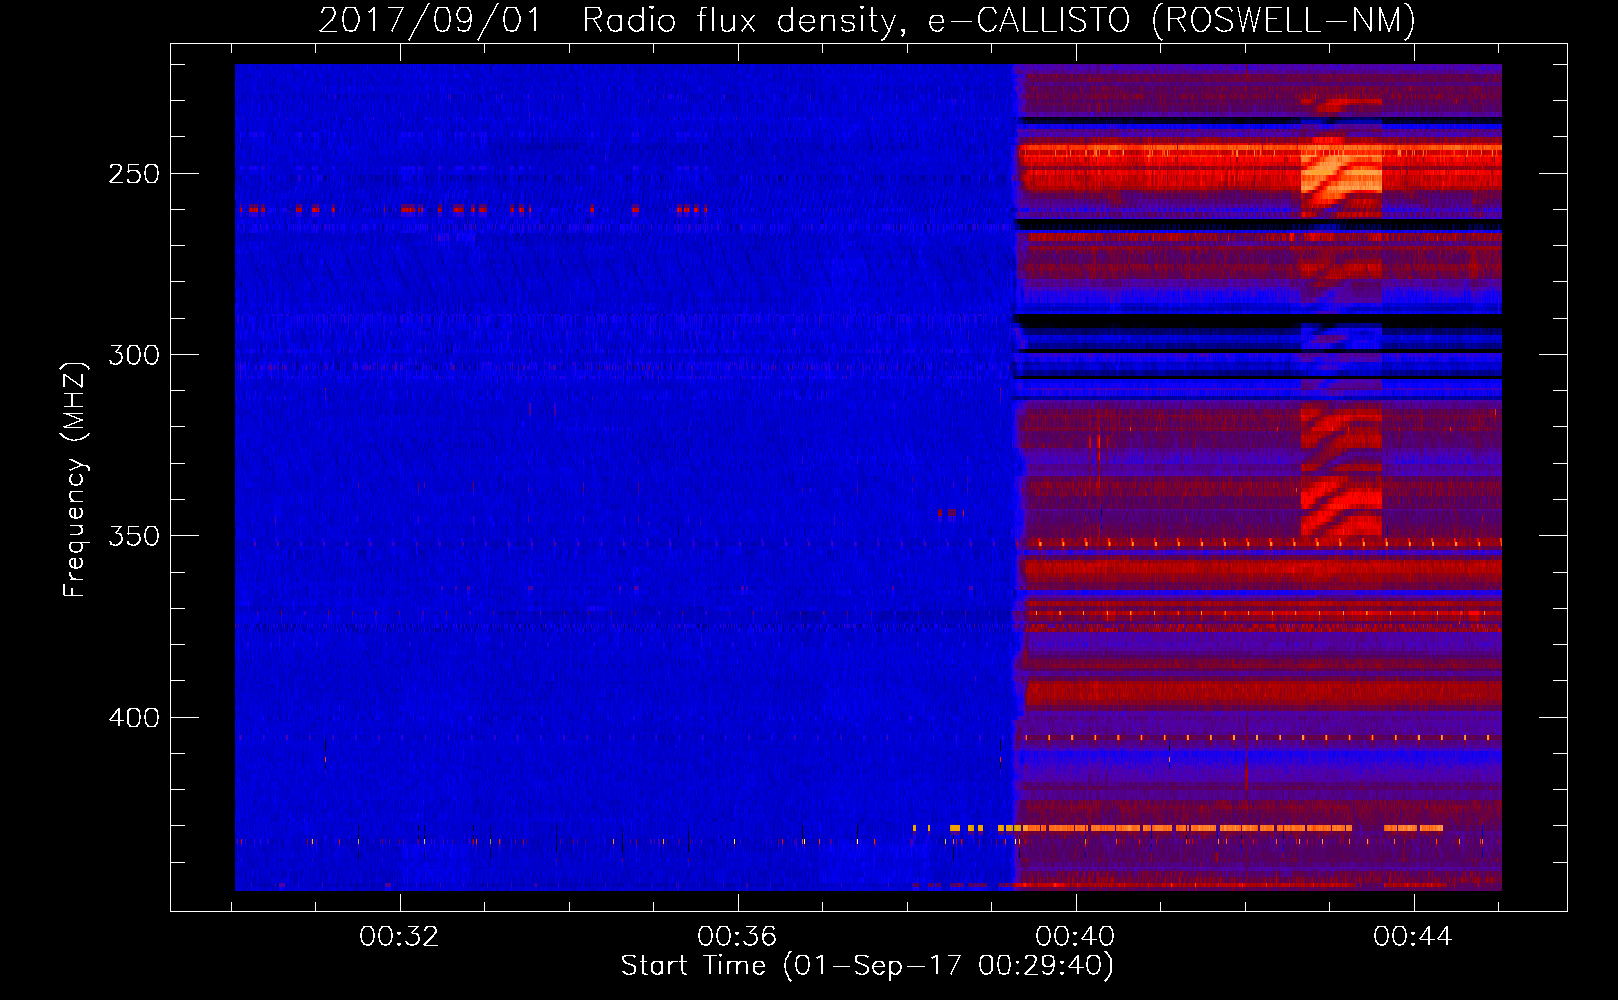This screenshot has width=1618, height=1000.
Task: Click the 350 frequency tick label
Action: click(x=134, y=536)
